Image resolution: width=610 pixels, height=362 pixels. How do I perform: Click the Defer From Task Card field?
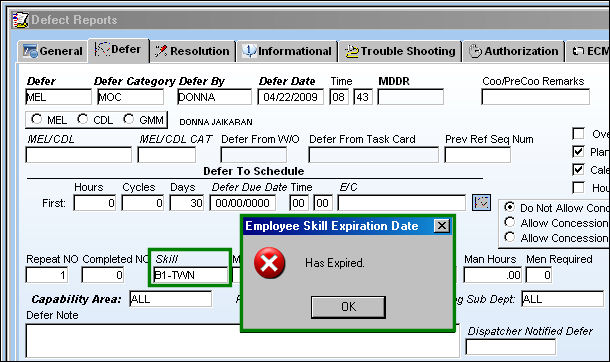(x=373, y=155)
